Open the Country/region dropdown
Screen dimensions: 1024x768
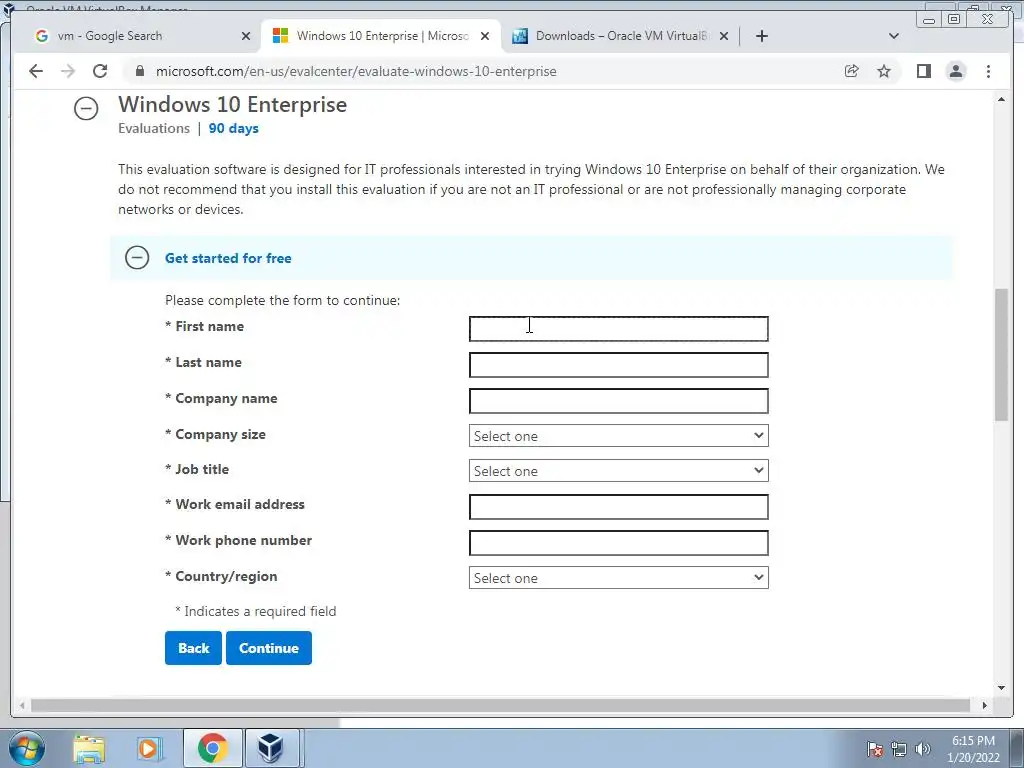click(618, 578)
